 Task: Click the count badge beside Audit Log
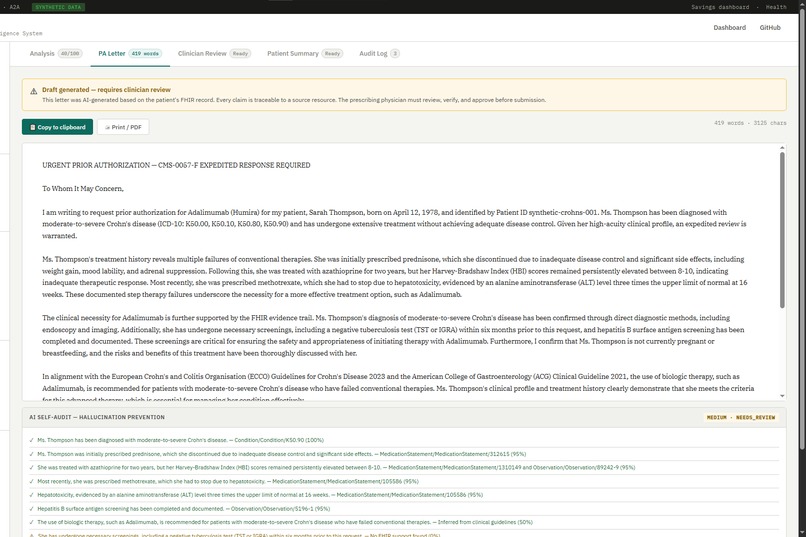tap(395, 53)
